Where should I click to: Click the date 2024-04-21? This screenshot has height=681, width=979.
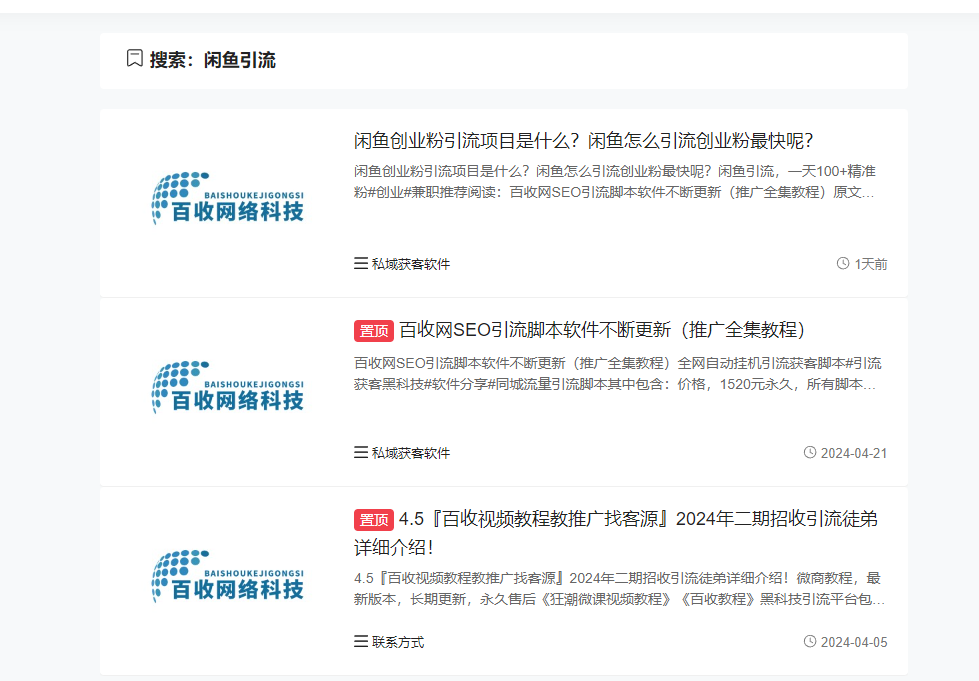pyautogui.click(x=854, y=453)
